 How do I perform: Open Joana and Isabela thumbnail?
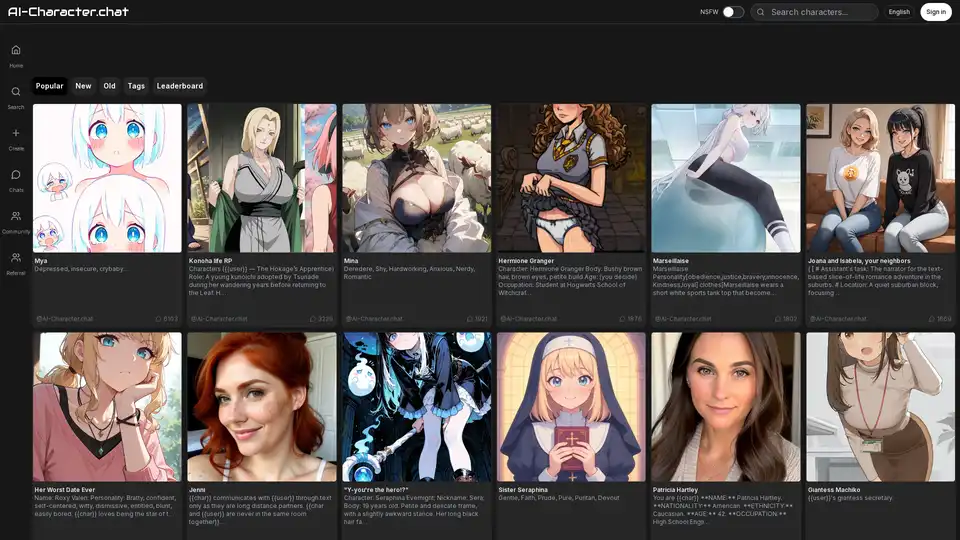(880, 178)
